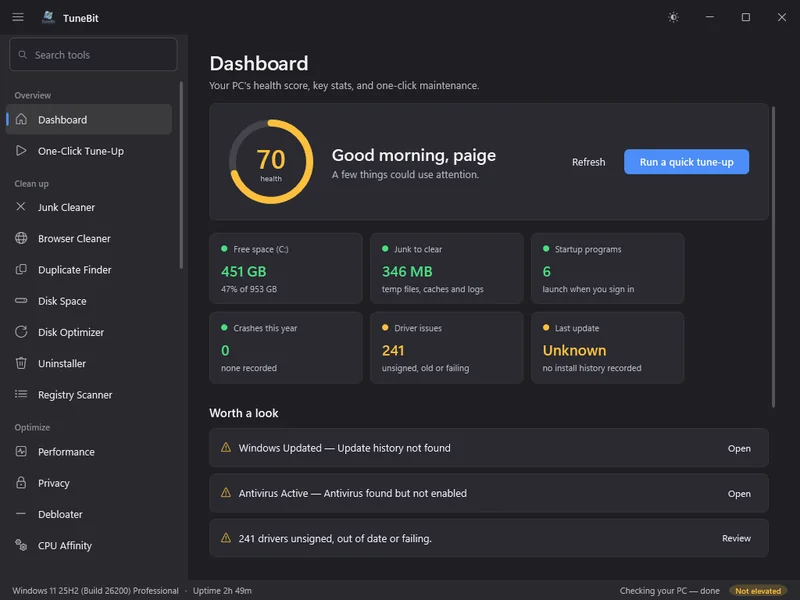Screen dimensions: 800x600
Task: Click the Registry Scanner list icon
Action: (21, 394)
